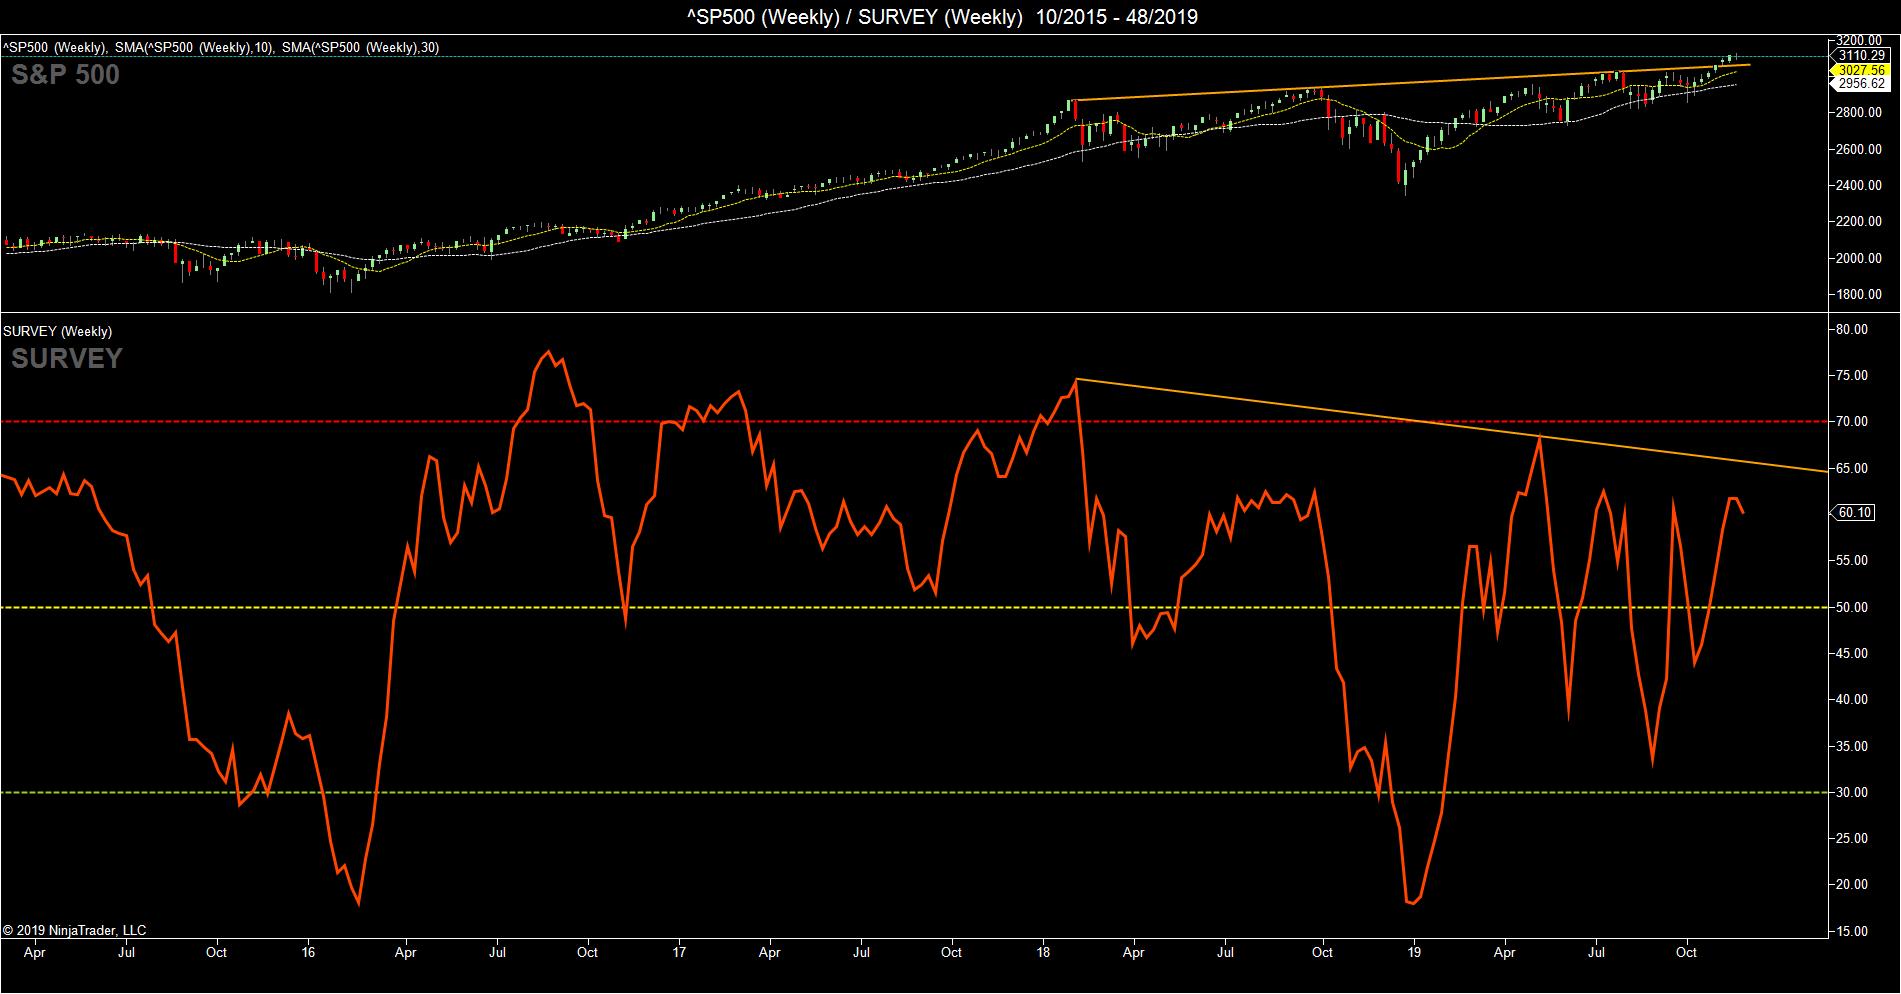Click the '17' year label on time axis
This screenshot has height=994, width=1901.
(x=680, y=952)
